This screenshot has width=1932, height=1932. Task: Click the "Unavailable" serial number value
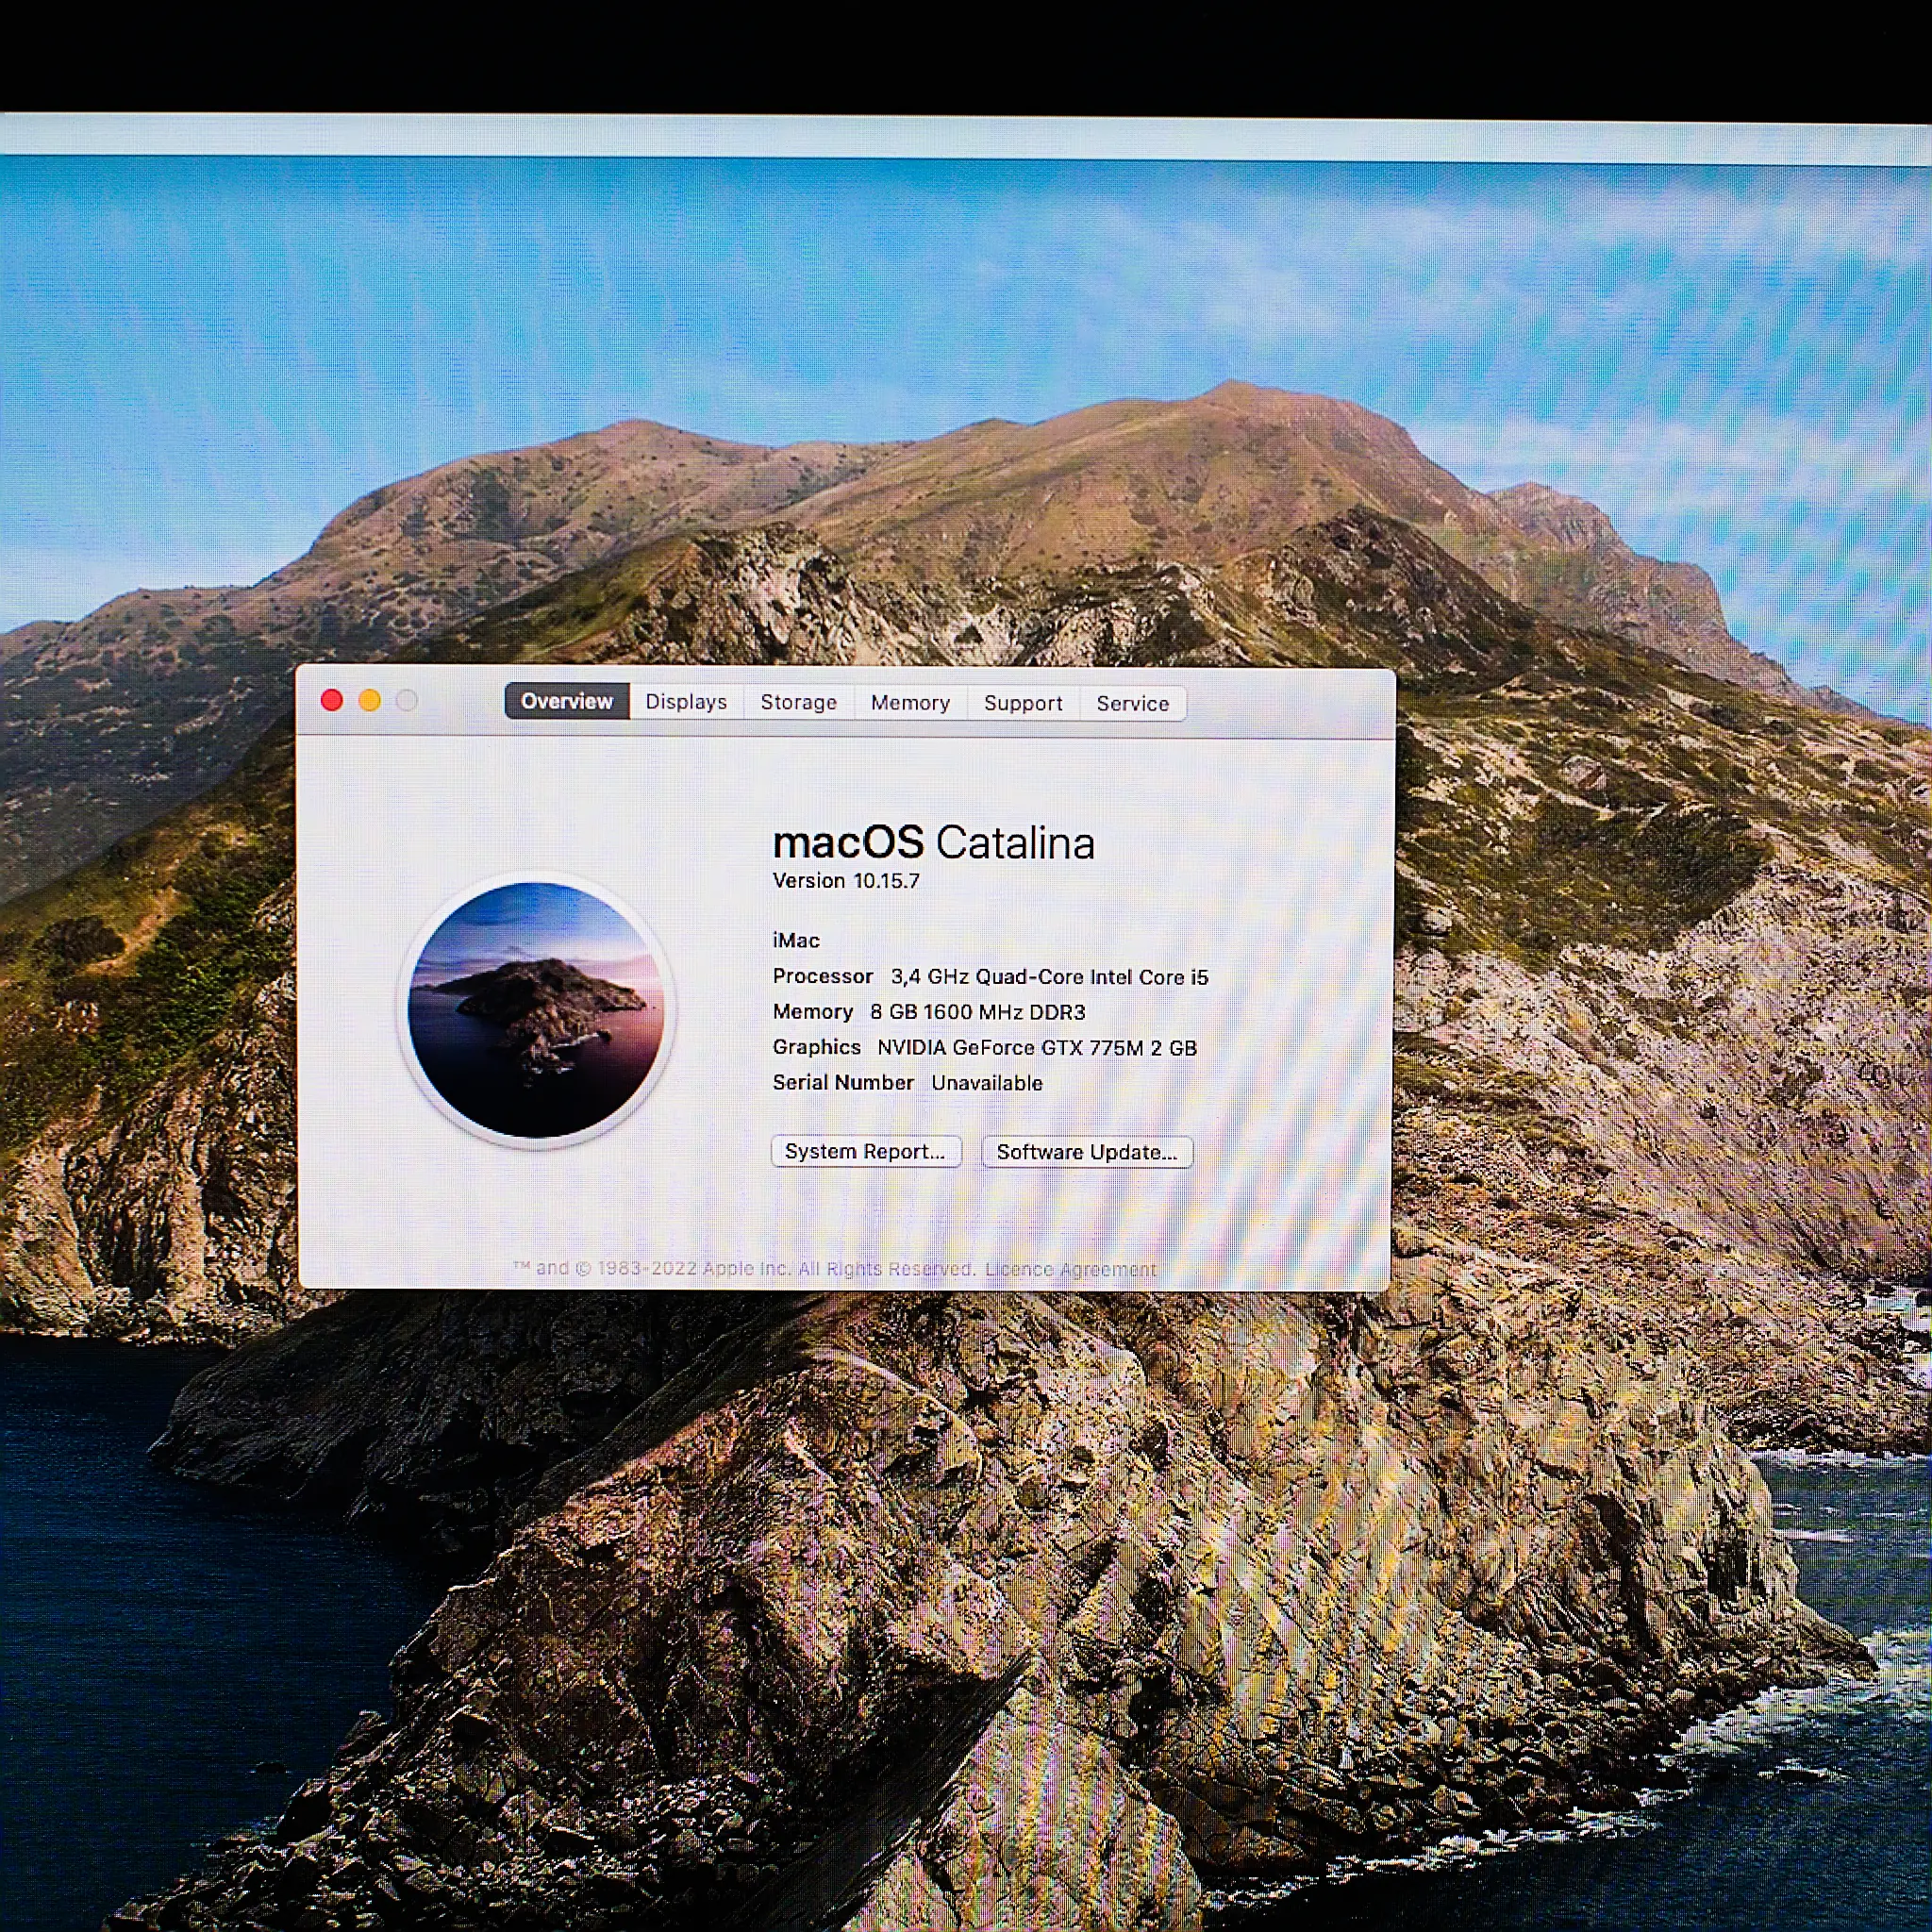pyautogui.click(x=987, y=1083)
